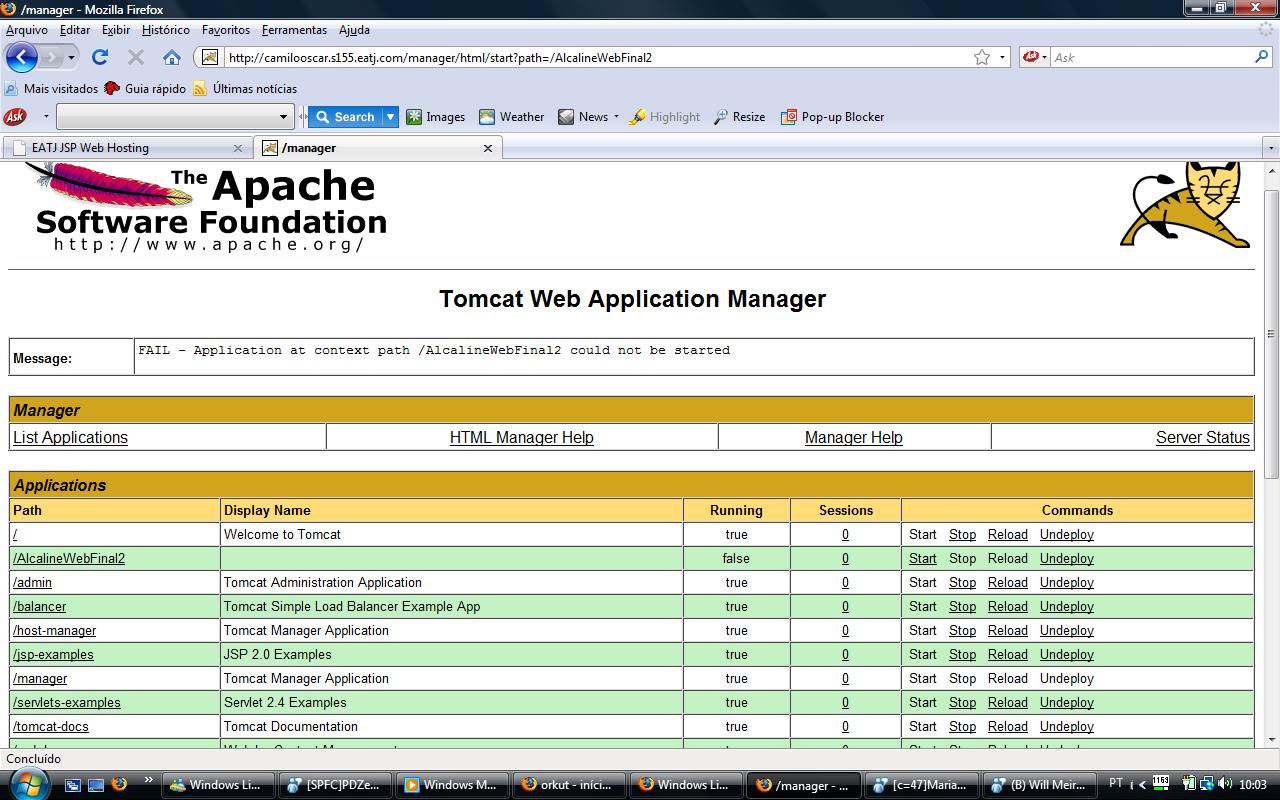Open the Windows M... media player taskbar button
This screenshot has height=800, width=1280.
(451, 785)
